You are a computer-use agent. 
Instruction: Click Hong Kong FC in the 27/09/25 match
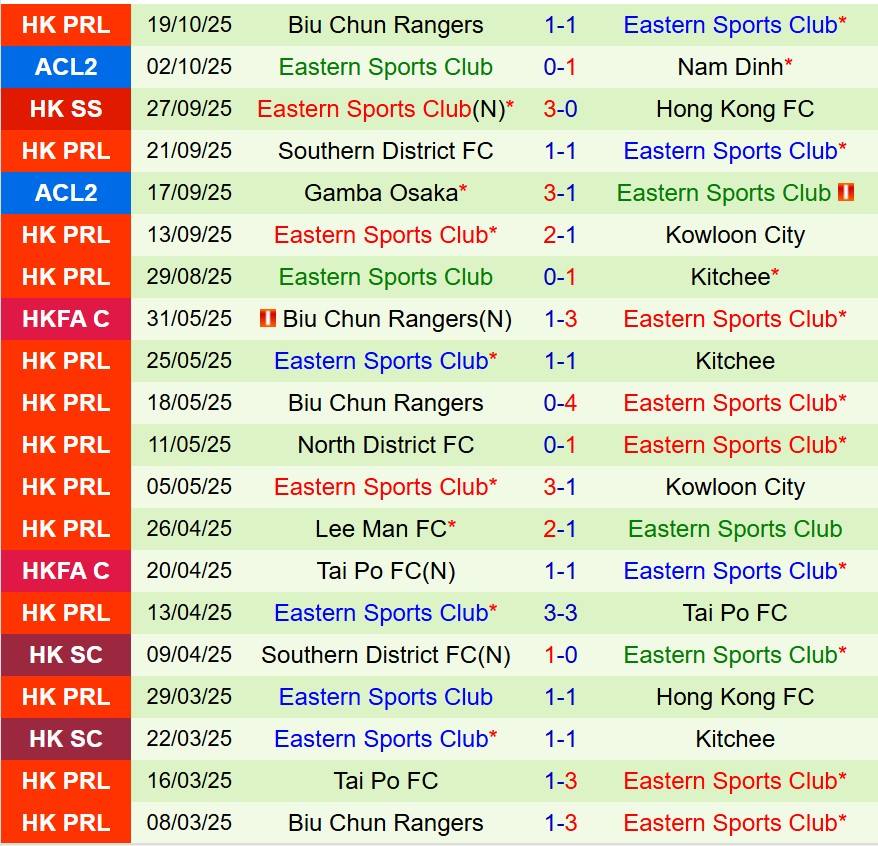click(735, 109)
